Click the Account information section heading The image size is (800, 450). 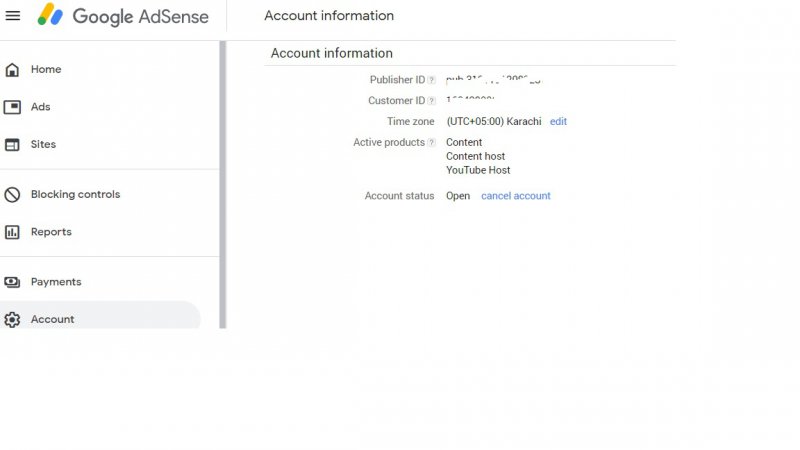pyautogui.click(x=331, y=53)
